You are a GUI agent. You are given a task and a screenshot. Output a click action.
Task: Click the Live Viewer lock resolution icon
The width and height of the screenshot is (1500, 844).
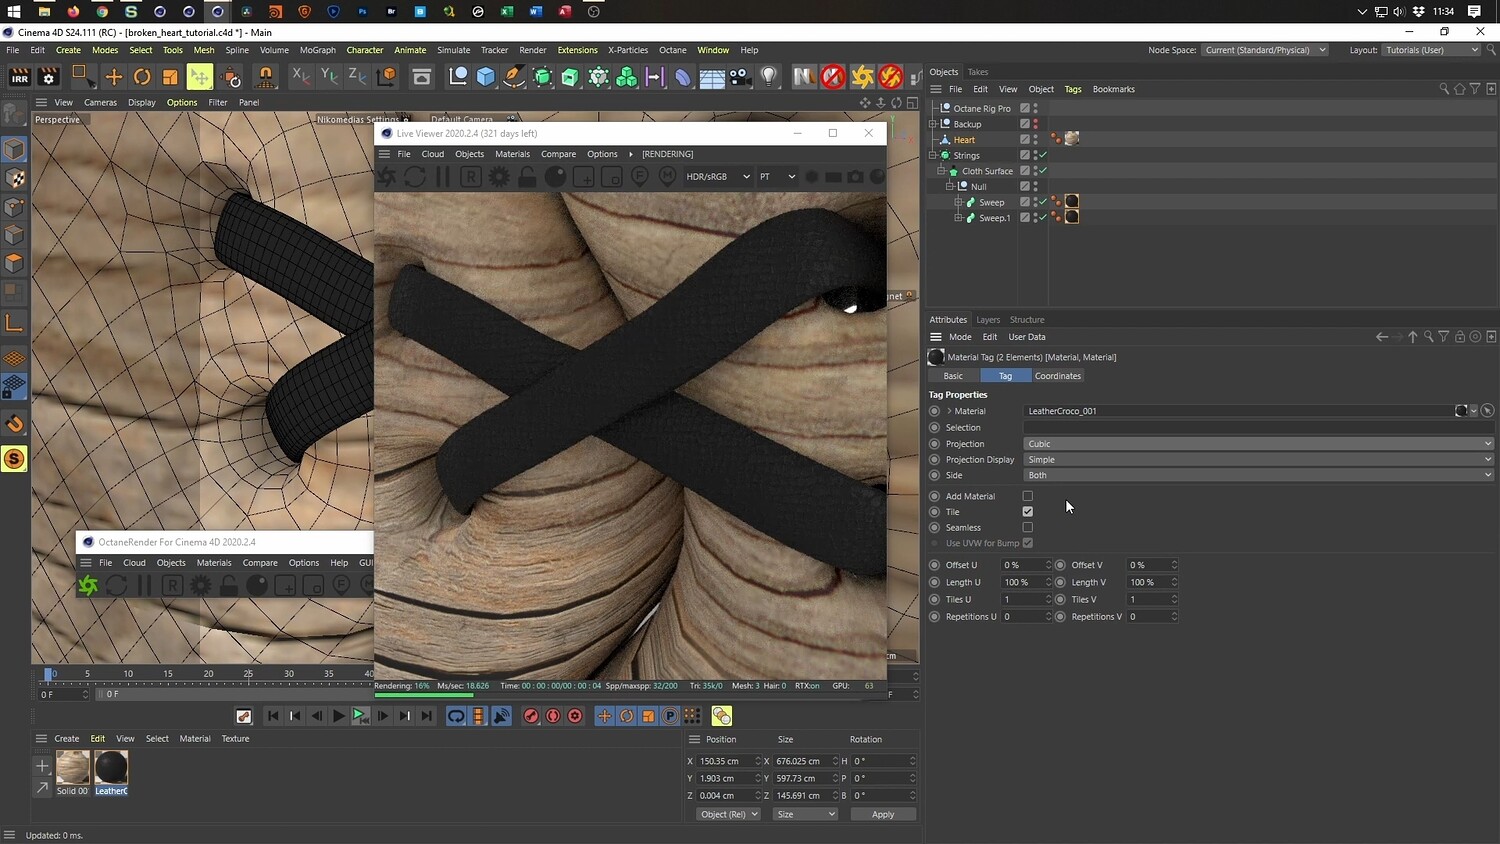[527, 177]
